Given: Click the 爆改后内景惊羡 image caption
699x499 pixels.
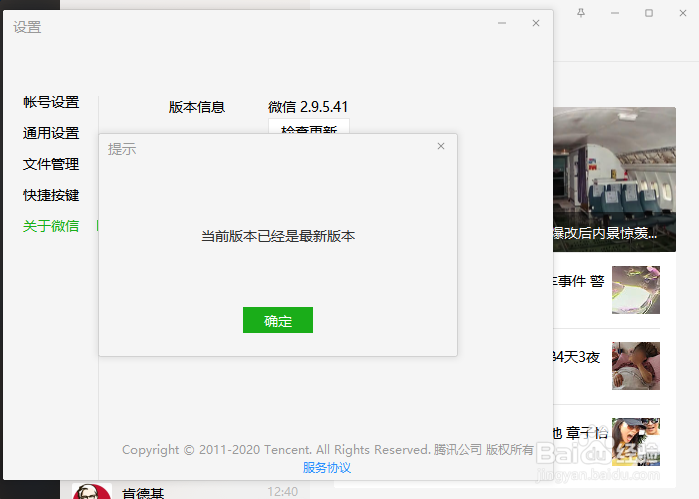Looking at the screenshot, I should pos(605,233).
